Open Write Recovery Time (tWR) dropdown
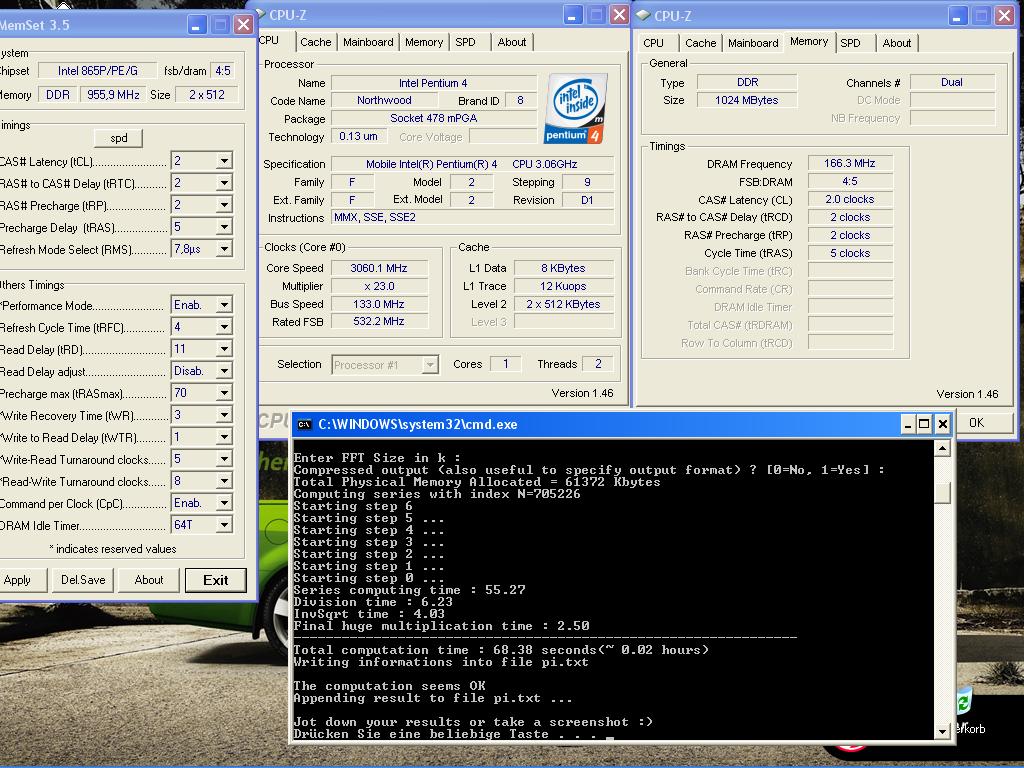 [224, 415]
